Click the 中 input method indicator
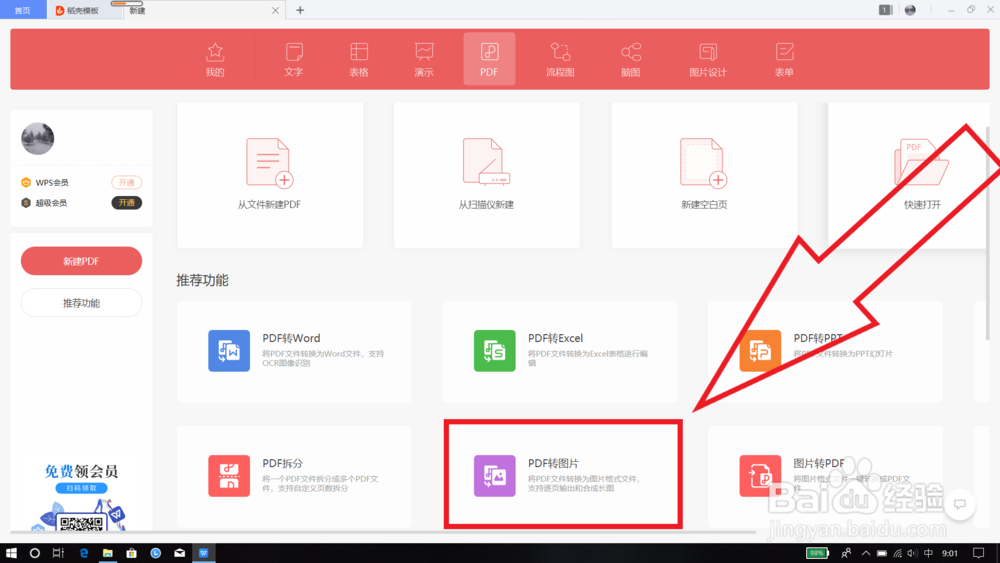 point(929,553)
